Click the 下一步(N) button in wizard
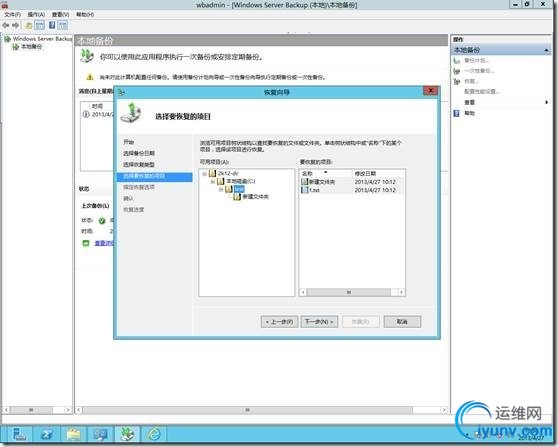Screen dimensions: 558x447 pyautogui.click(x=319, y=322)
